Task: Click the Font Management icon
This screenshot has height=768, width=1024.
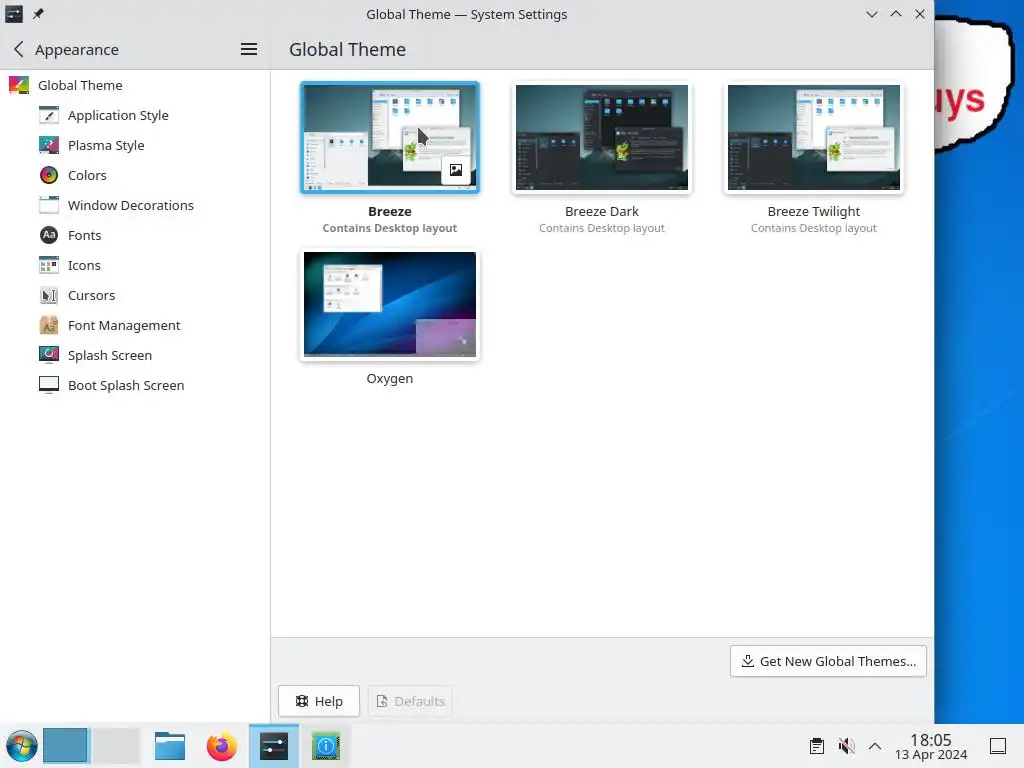Action: tap(49, 325)
